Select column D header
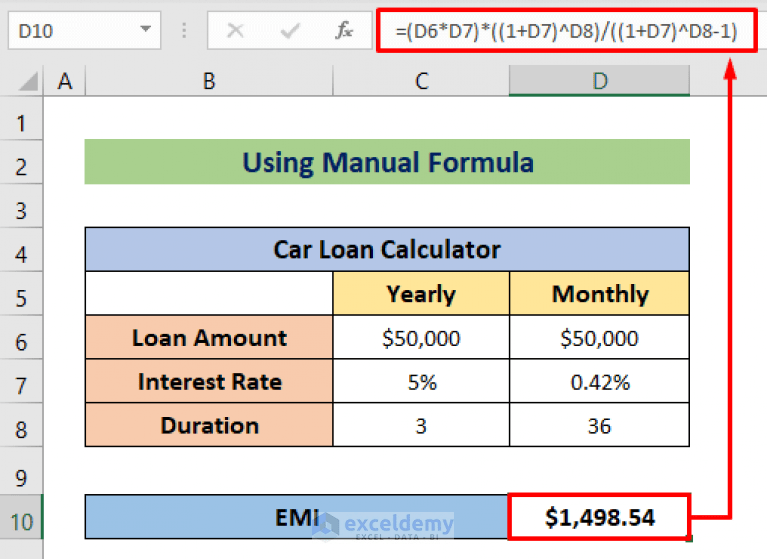The image size is (767, 559). point(599,81)
